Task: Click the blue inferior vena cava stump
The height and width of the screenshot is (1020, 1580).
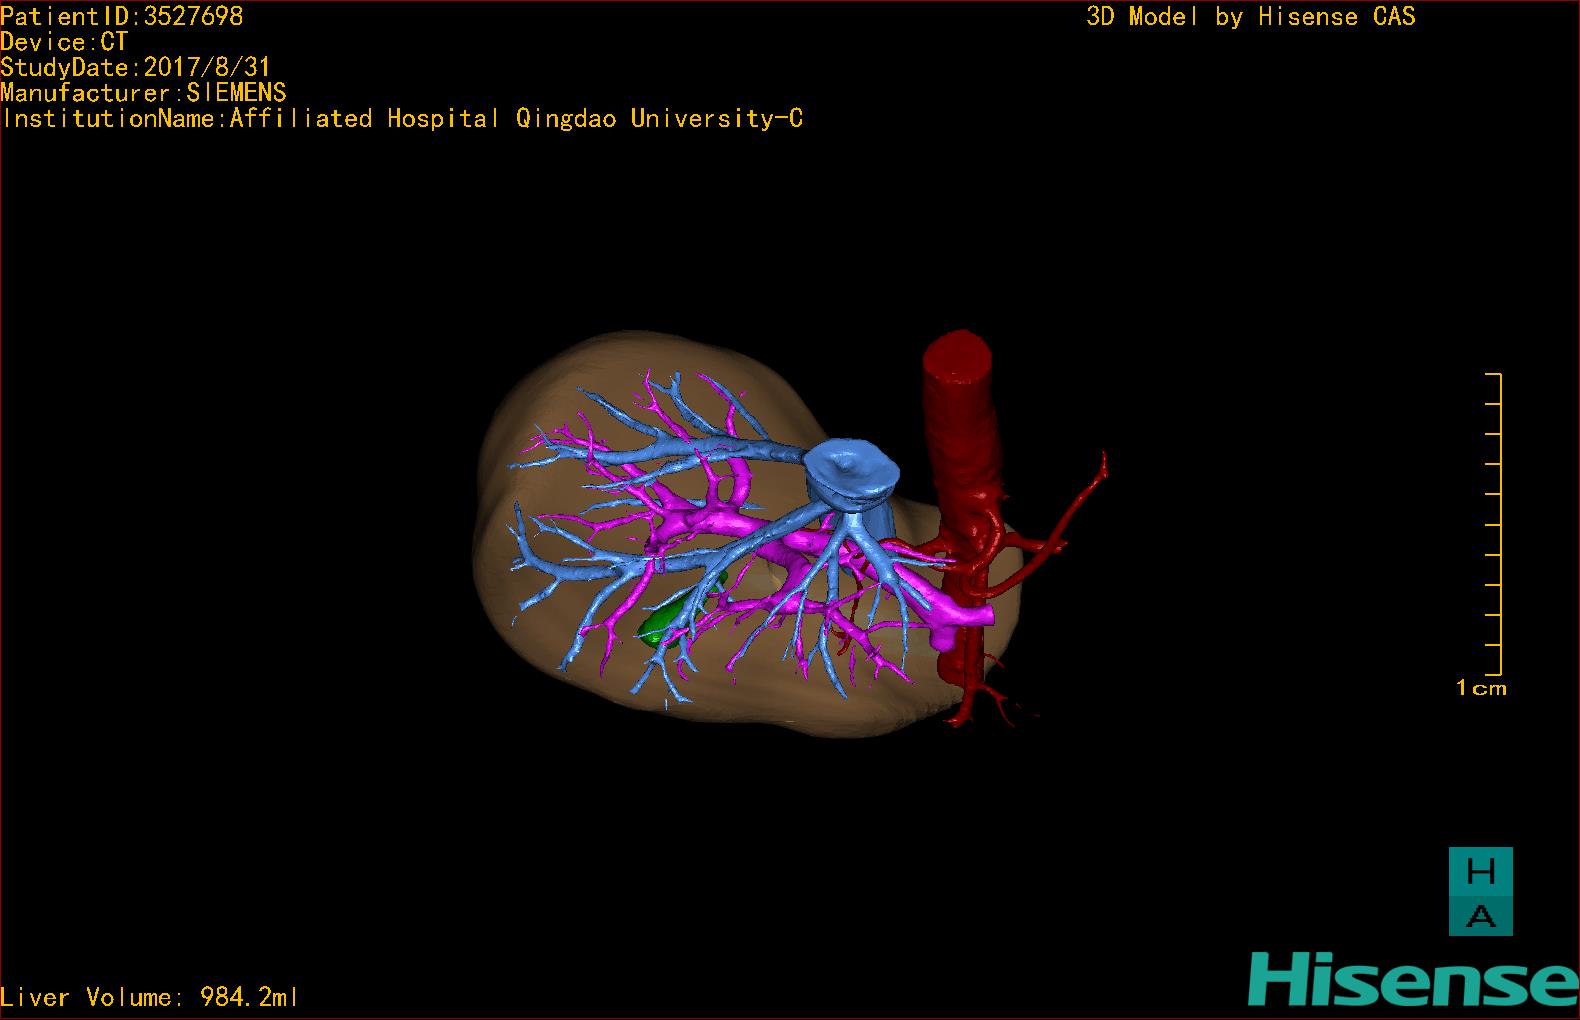Action: [x=853, y=474]
